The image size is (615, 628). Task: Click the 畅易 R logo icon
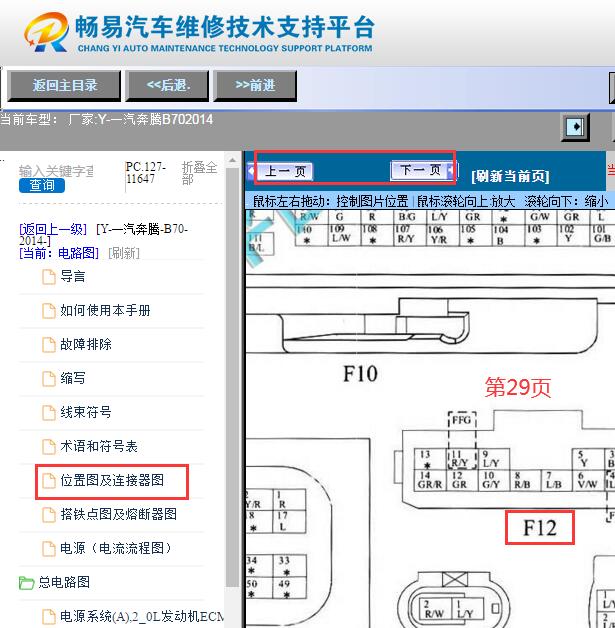click(46, 32)
